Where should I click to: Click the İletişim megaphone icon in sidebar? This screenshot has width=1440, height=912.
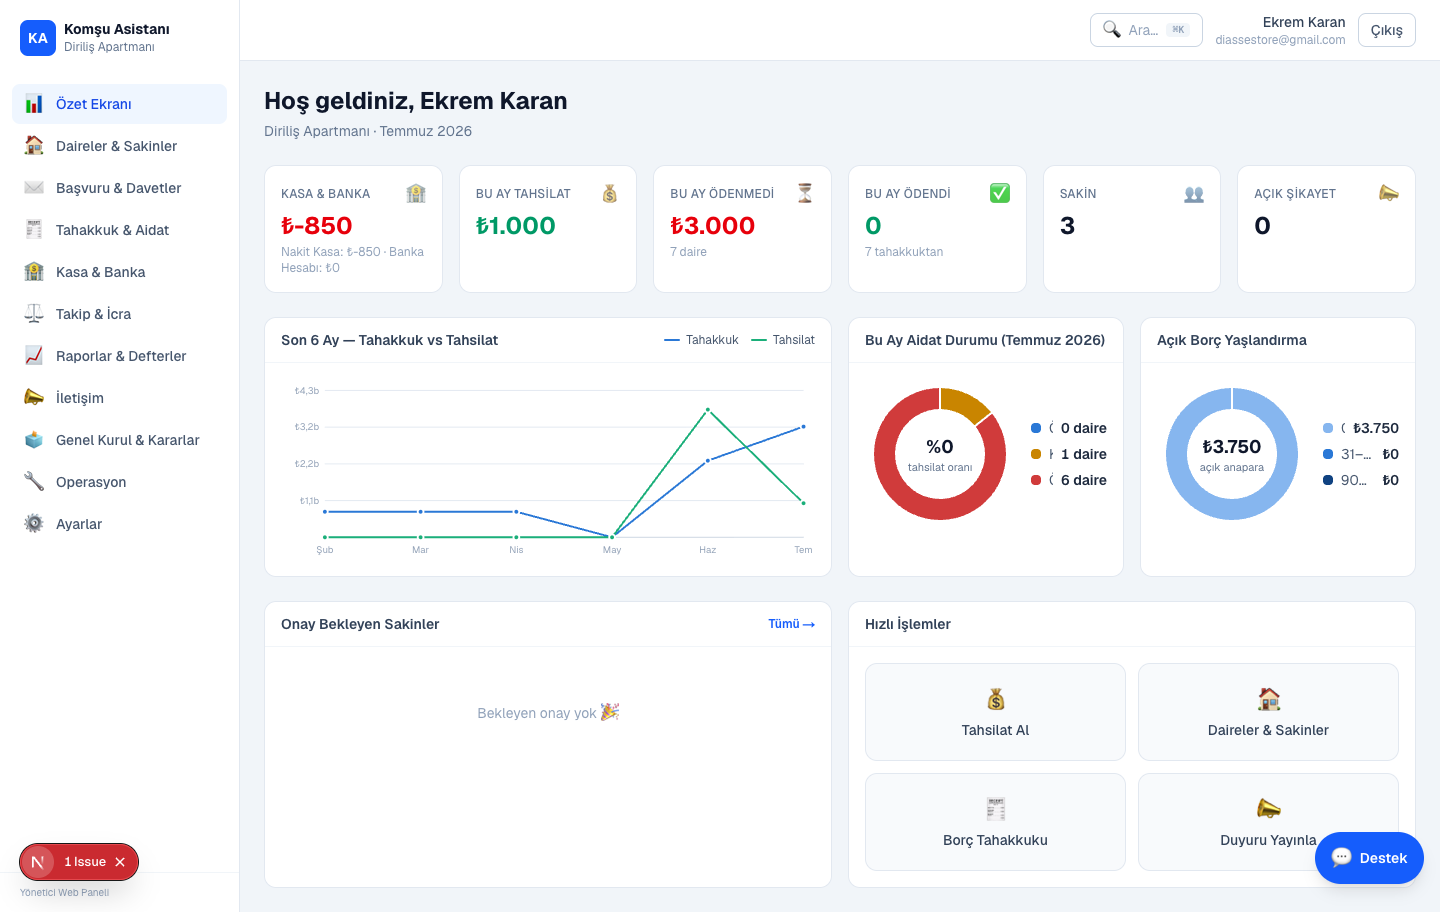click(34, 398)
